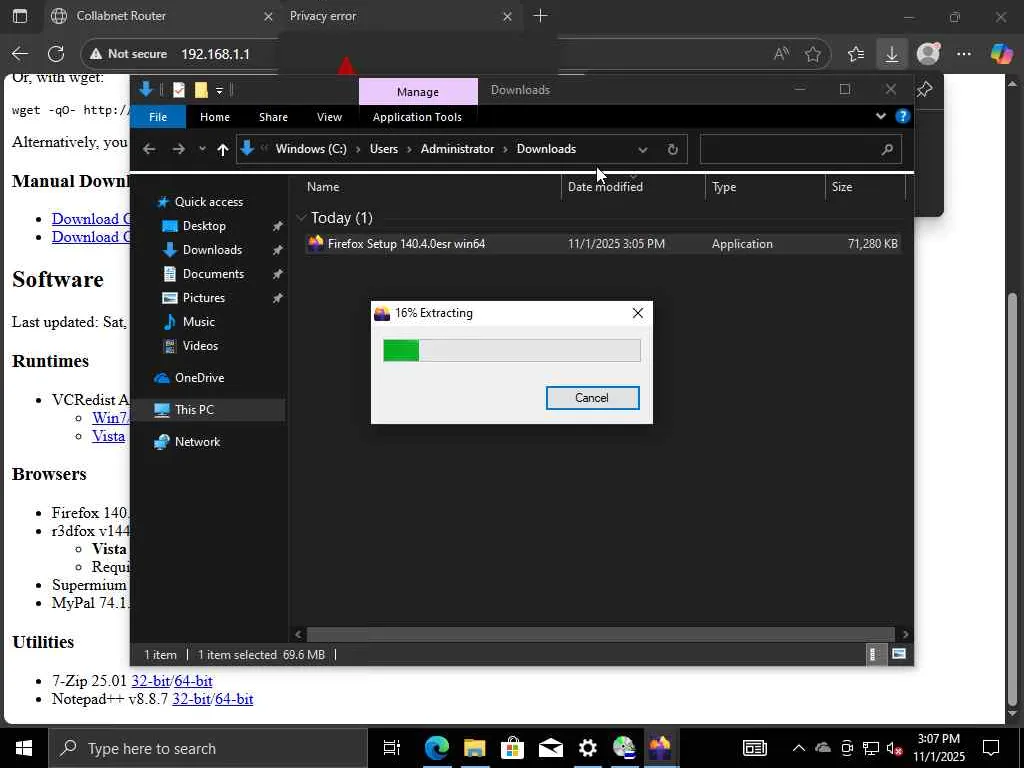Open the Application Tools tab

tap(417, 117)
